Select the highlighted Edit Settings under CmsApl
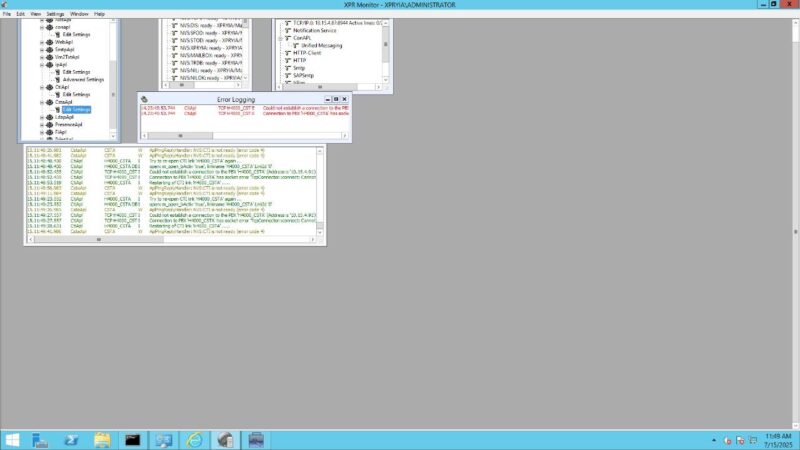This screenshot has width=800, height=450. point(76,109)
